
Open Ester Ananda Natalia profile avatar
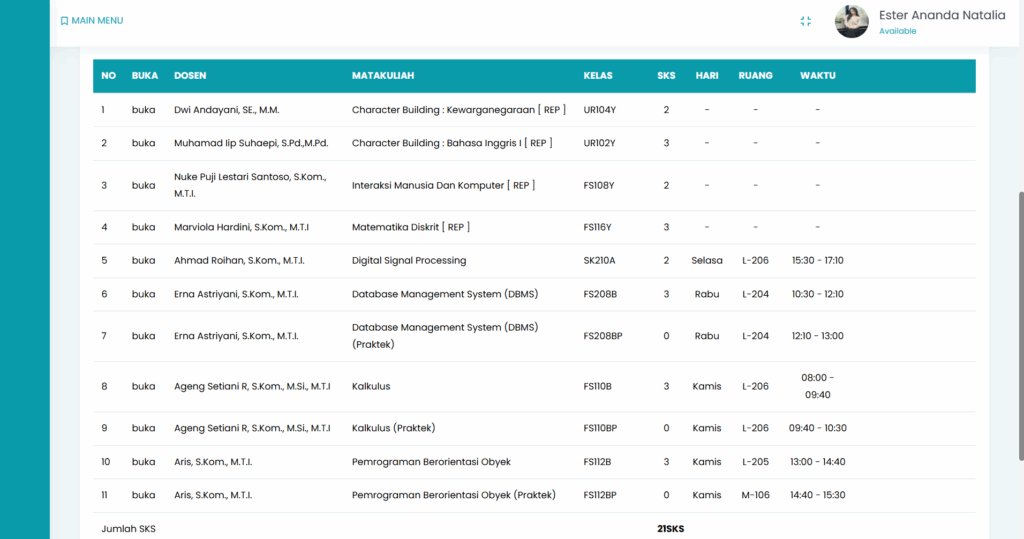(852, 22)
